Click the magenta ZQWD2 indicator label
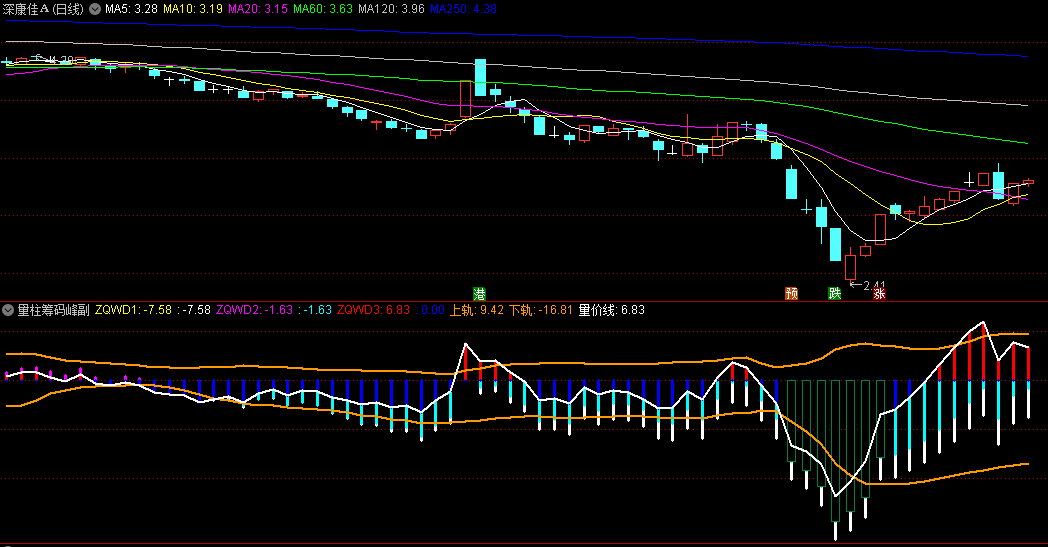The width and height of the screenshot is (1048, 547). pyautogui.click(x=254, y=310)
